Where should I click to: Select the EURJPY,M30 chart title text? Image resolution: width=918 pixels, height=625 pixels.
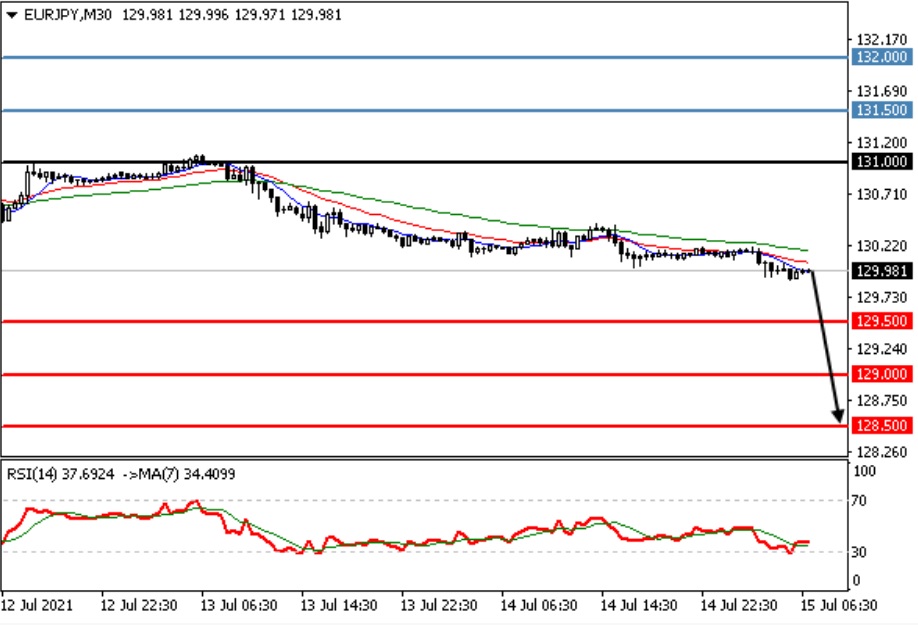click(x=68, y=15)
